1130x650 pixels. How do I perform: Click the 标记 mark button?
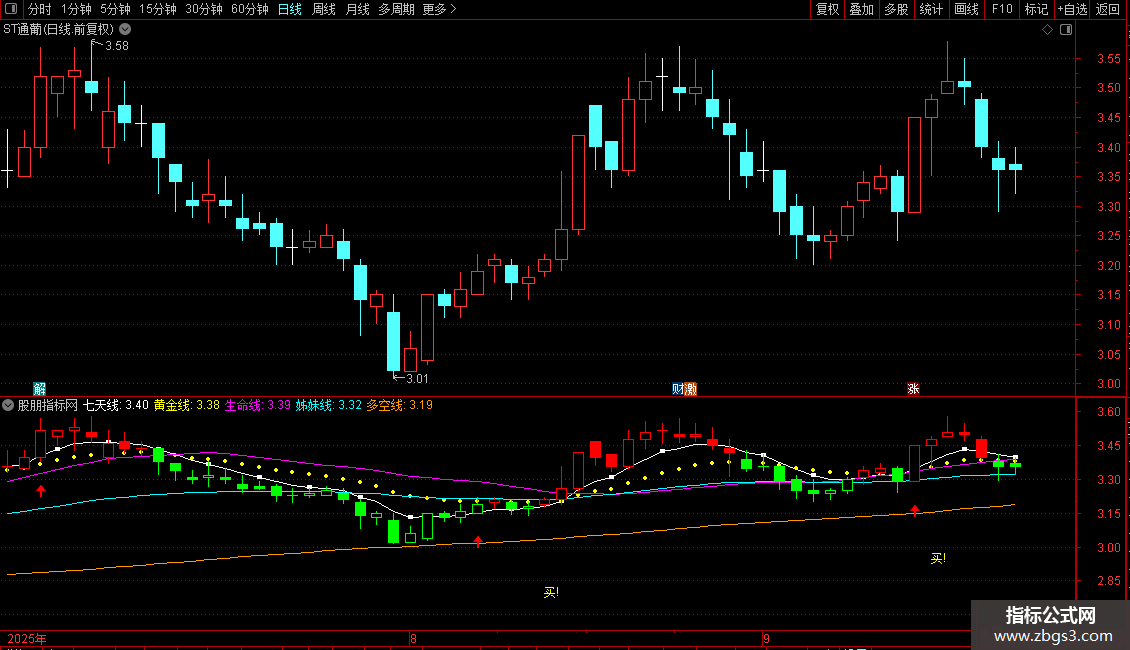tap(1036, 9)
